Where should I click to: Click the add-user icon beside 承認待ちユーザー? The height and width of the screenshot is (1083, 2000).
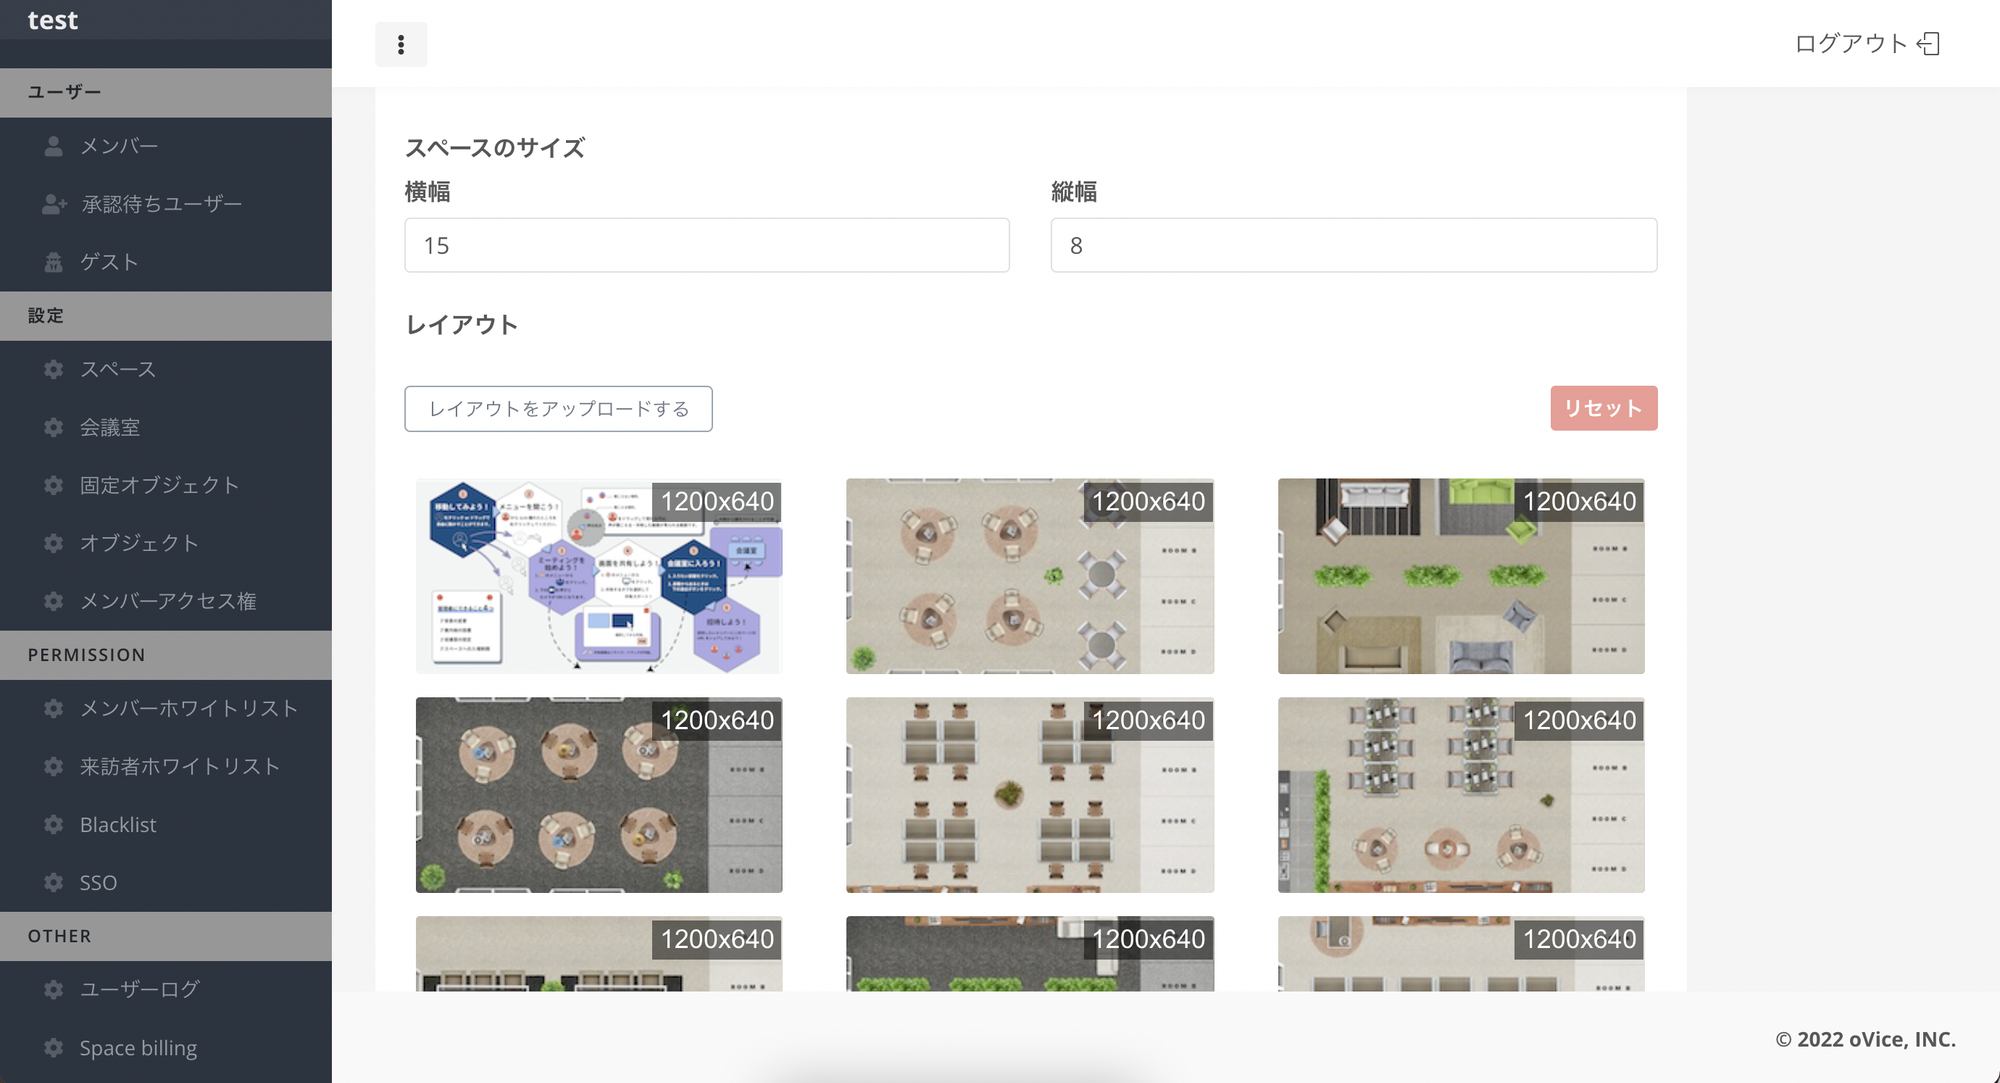54,204
